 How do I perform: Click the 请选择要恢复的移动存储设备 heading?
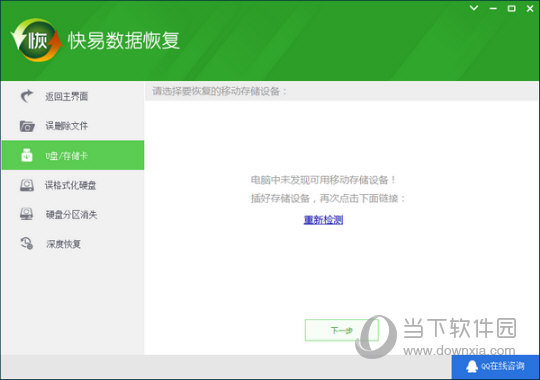(x=219, y=91)
